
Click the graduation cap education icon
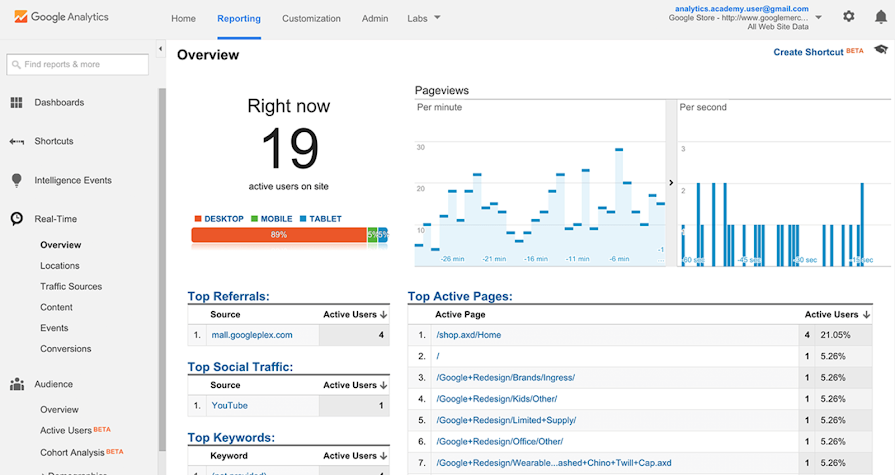[881, 50]
